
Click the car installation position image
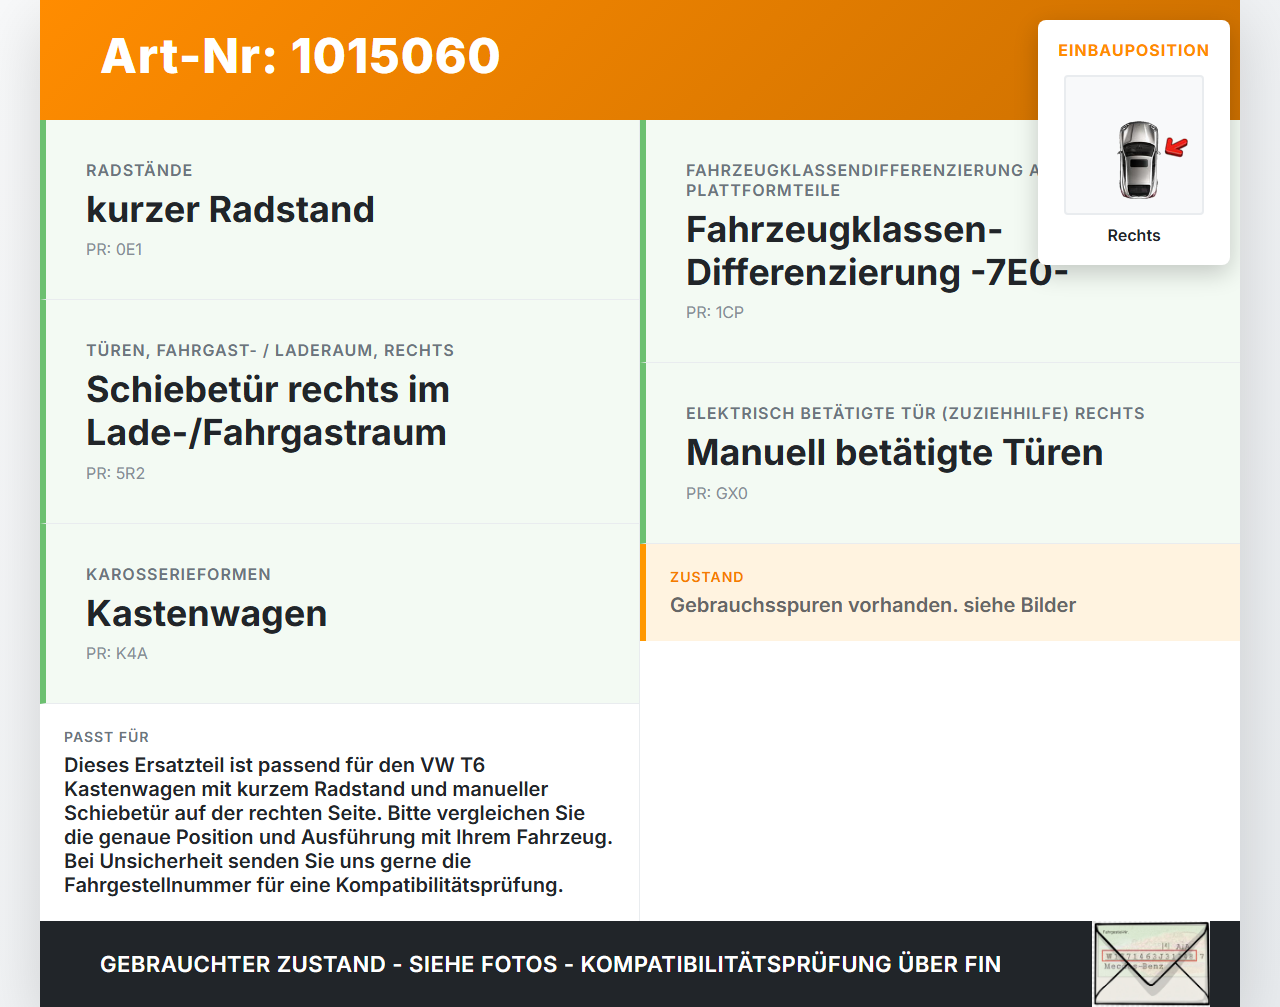click(1134, 145)
